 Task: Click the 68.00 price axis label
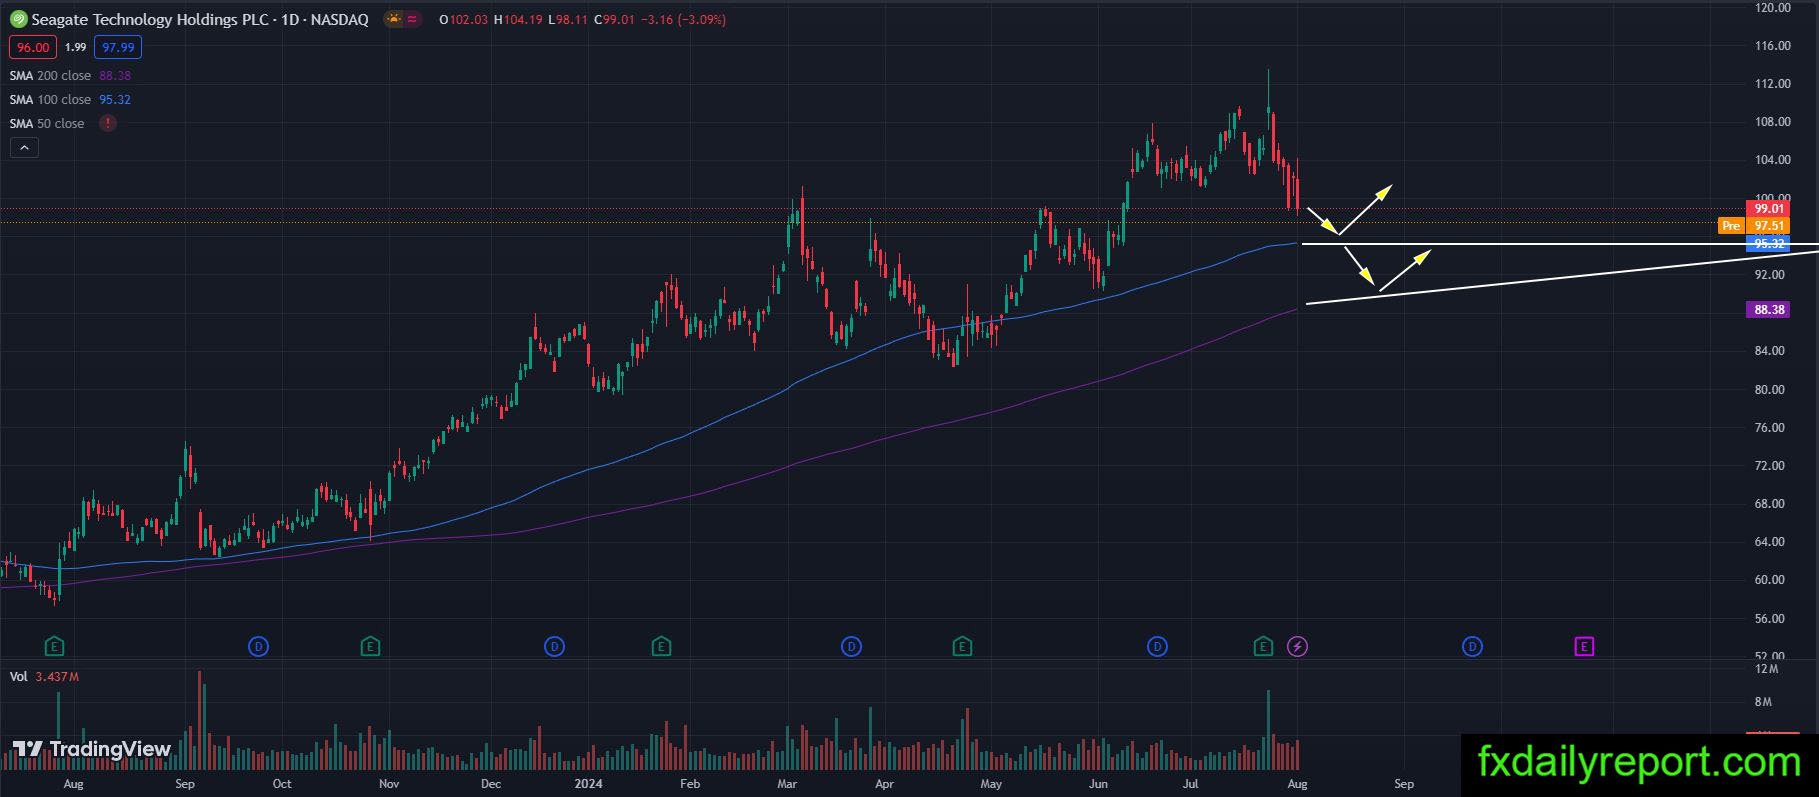tap(1769, 504)
